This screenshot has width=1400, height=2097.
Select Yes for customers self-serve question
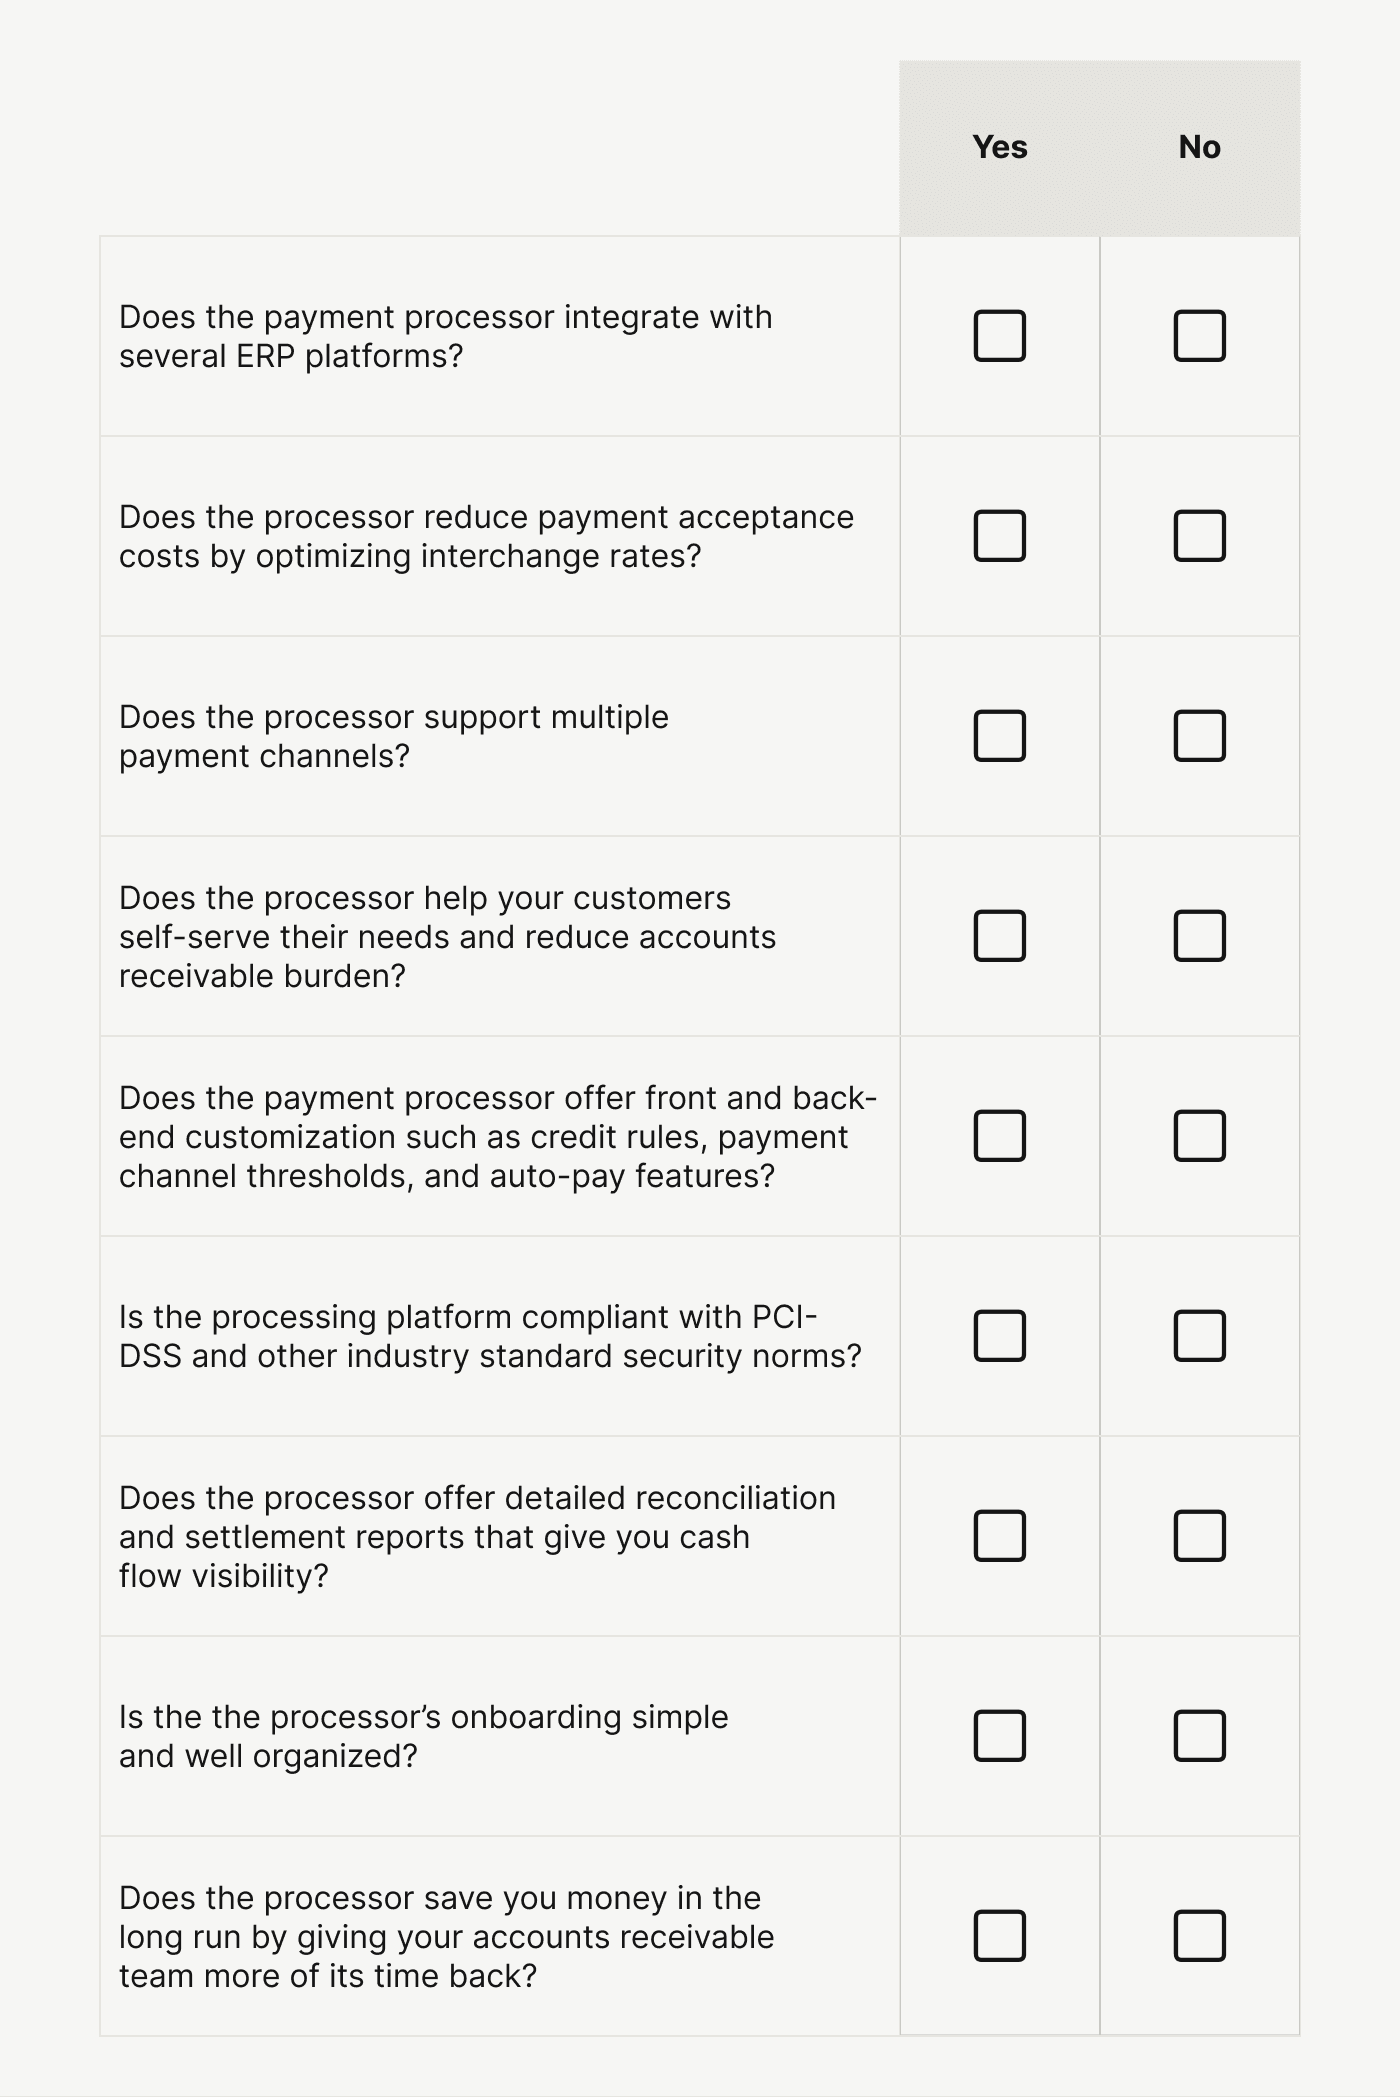(x=1000, y=936)
